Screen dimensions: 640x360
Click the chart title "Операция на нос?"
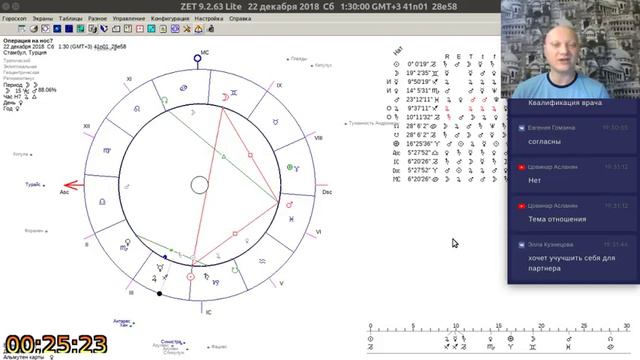[28, 41]
